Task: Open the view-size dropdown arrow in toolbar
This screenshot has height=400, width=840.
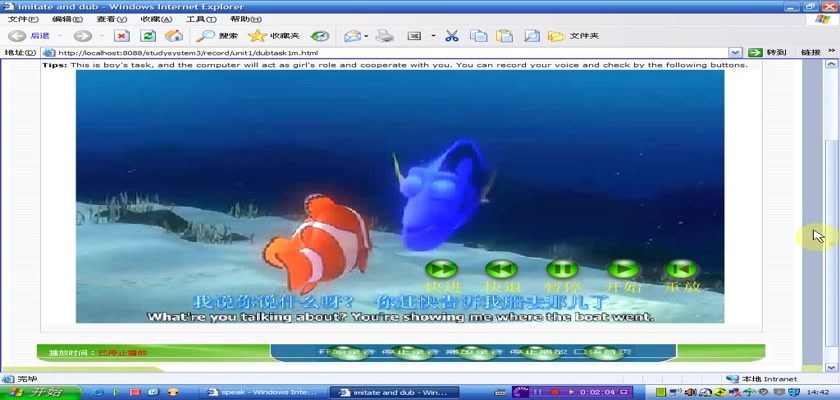Action: pyautogui.click(x=432, y=36)
